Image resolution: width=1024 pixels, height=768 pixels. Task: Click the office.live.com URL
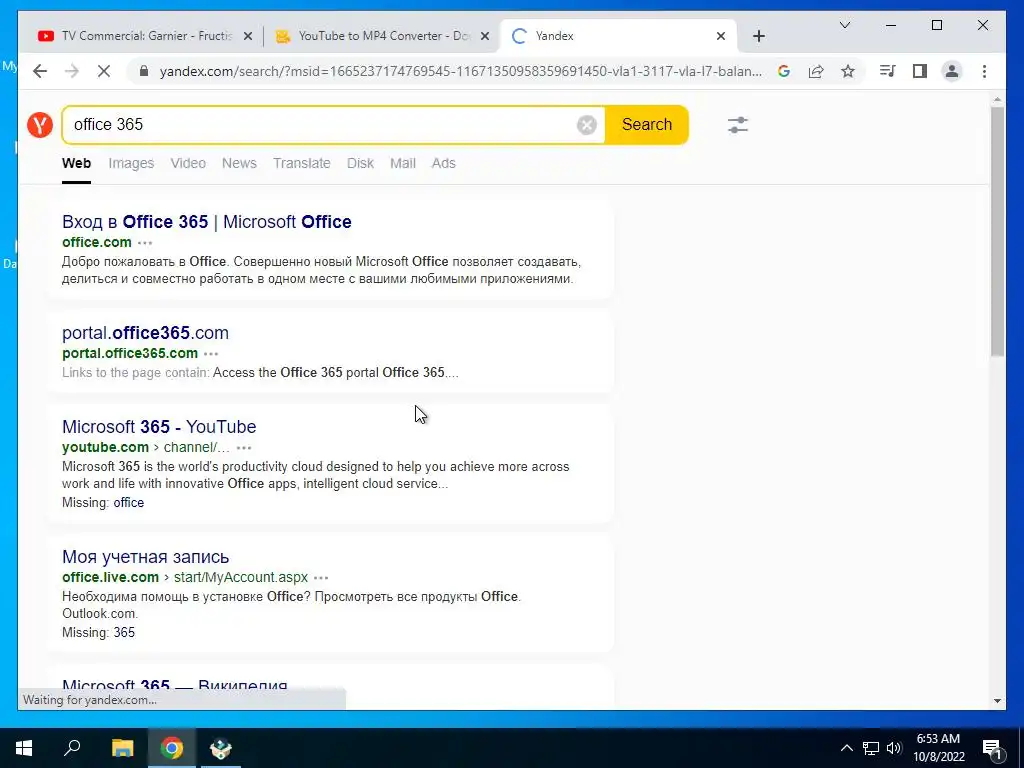(x=110, y=577)
